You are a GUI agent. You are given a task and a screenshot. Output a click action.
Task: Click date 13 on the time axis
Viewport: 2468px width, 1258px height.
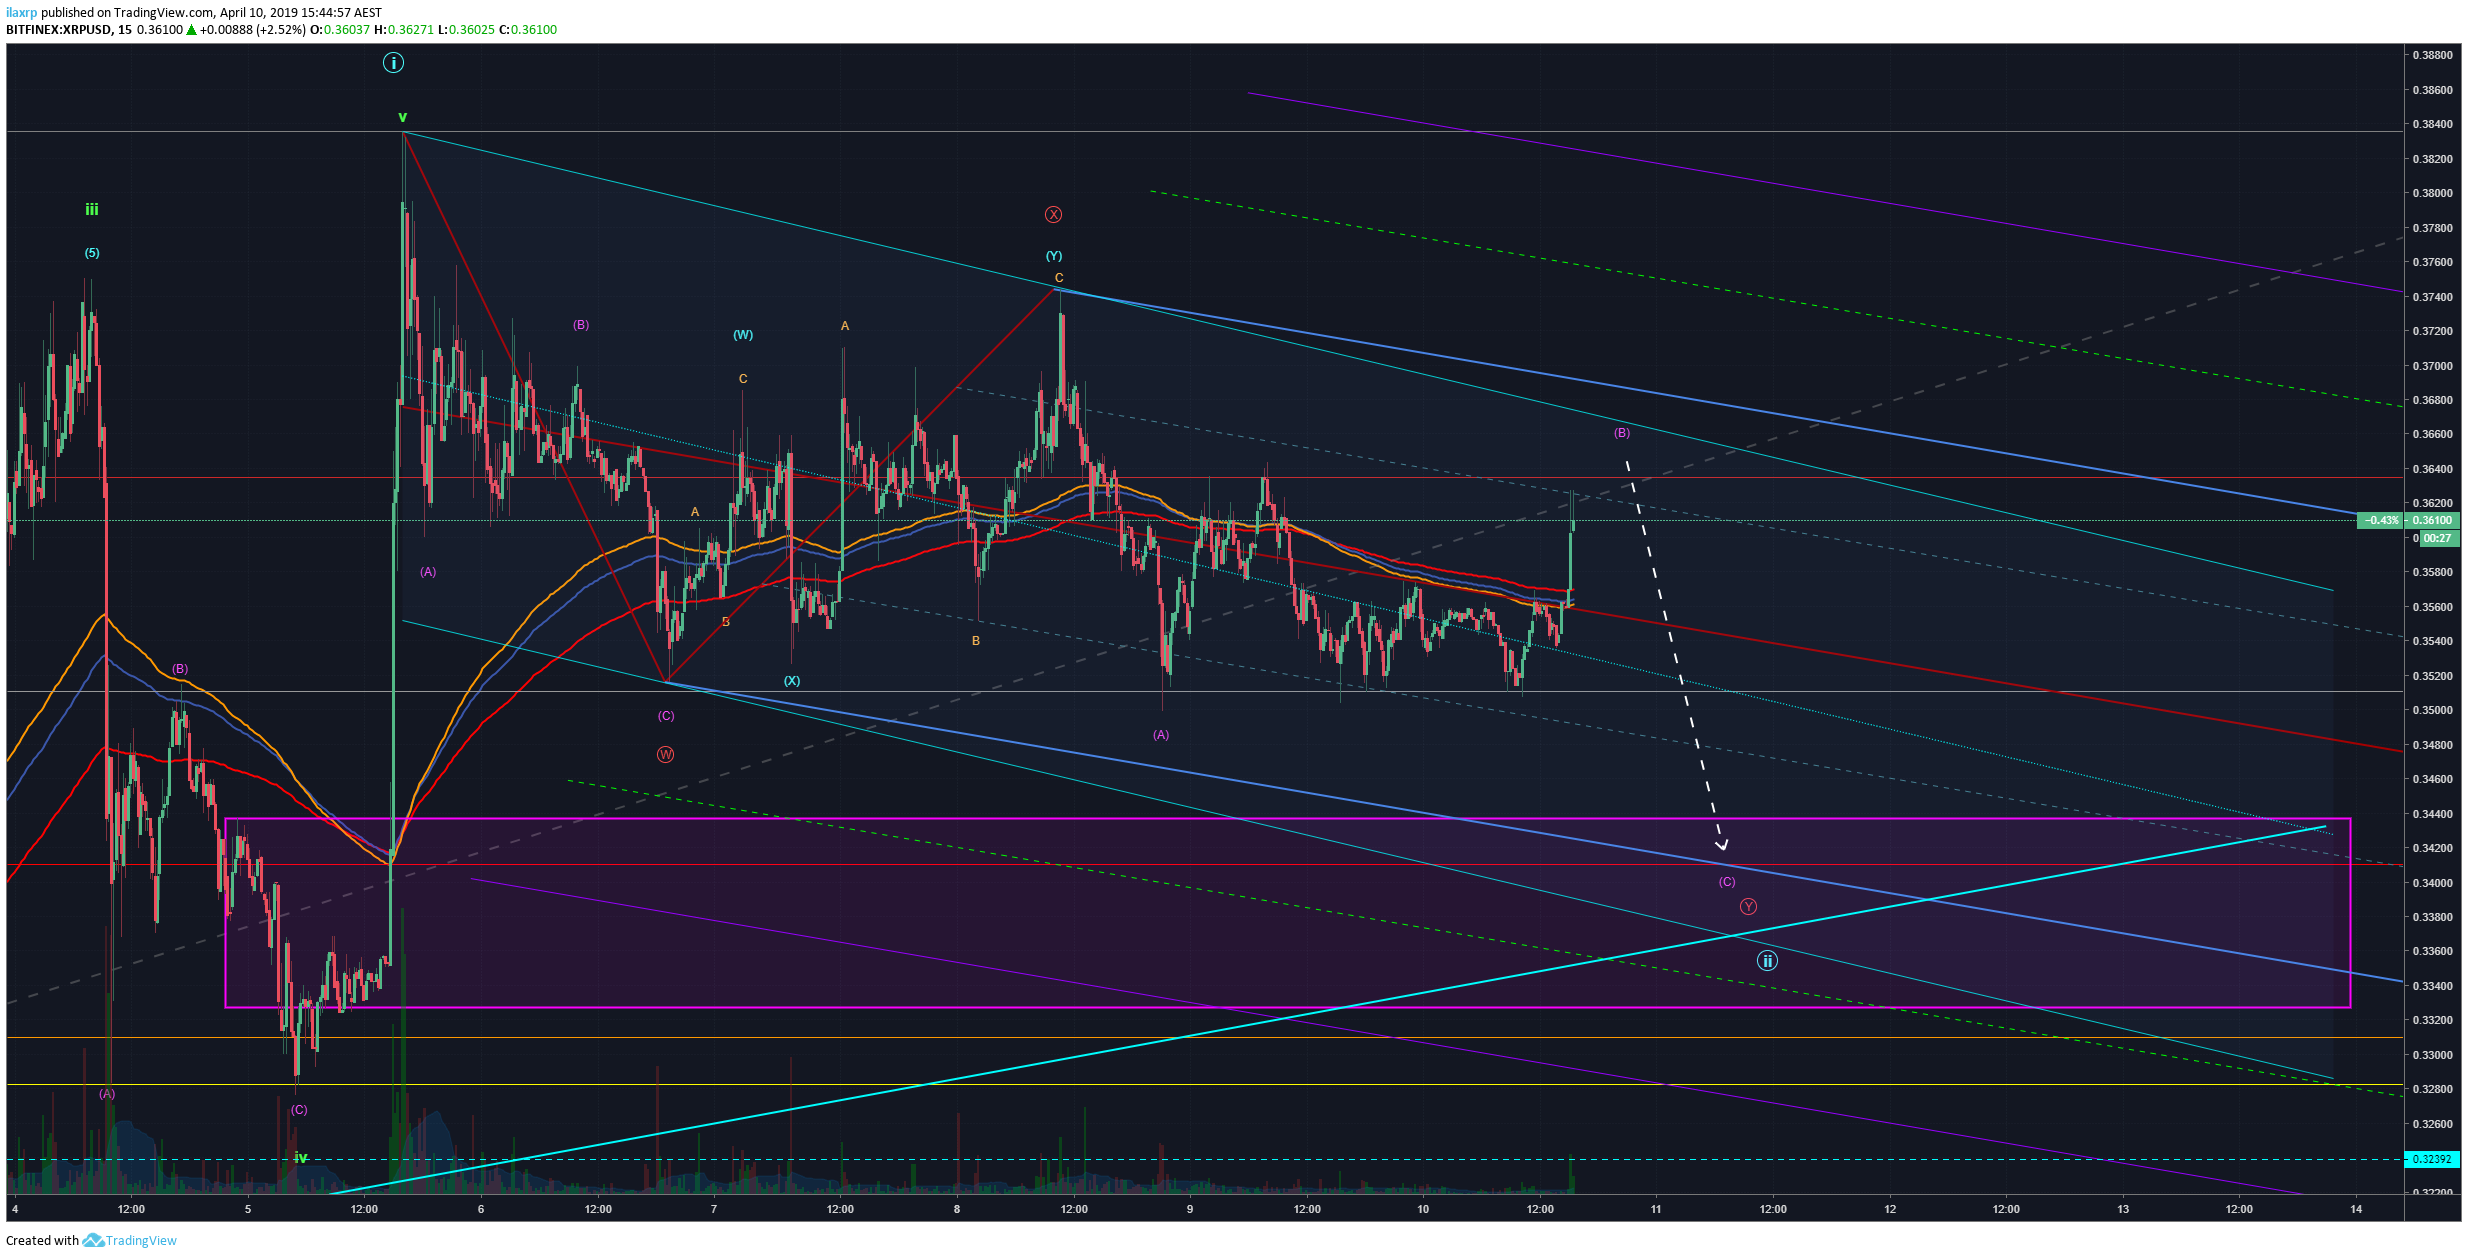2123,1209
